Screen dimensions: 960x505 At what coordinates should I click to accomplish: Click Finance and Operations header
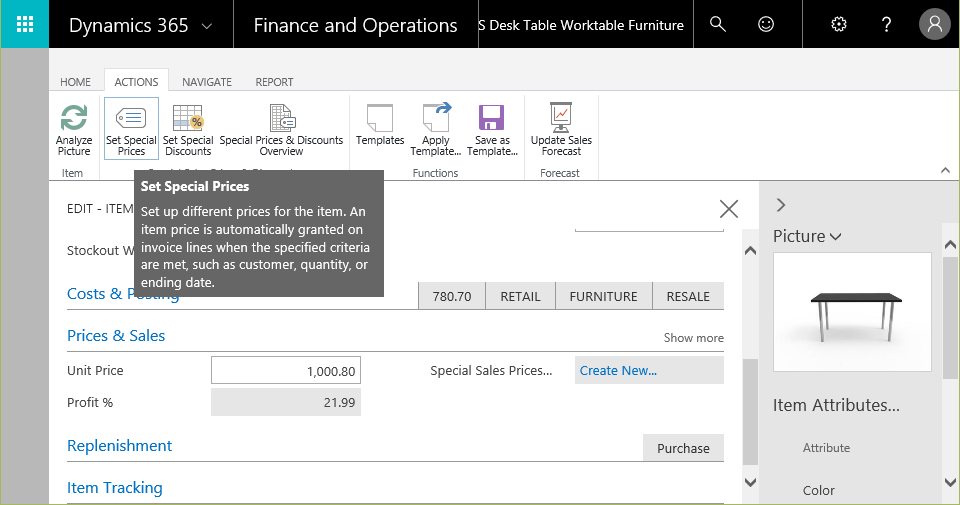pyautogui.click(x=356, y=25)
